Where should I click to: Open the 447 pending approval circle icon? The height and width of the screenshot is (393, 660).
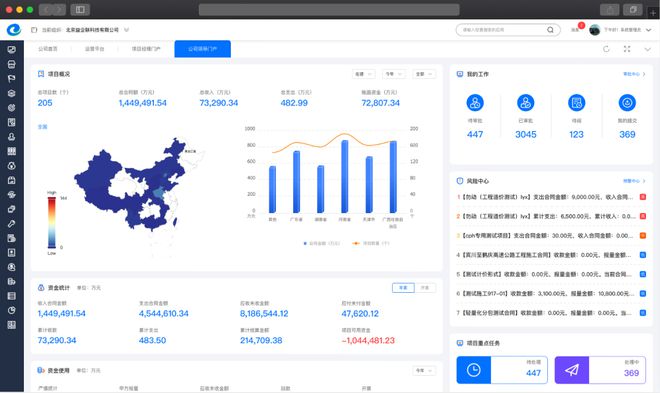tap(475, 103)
